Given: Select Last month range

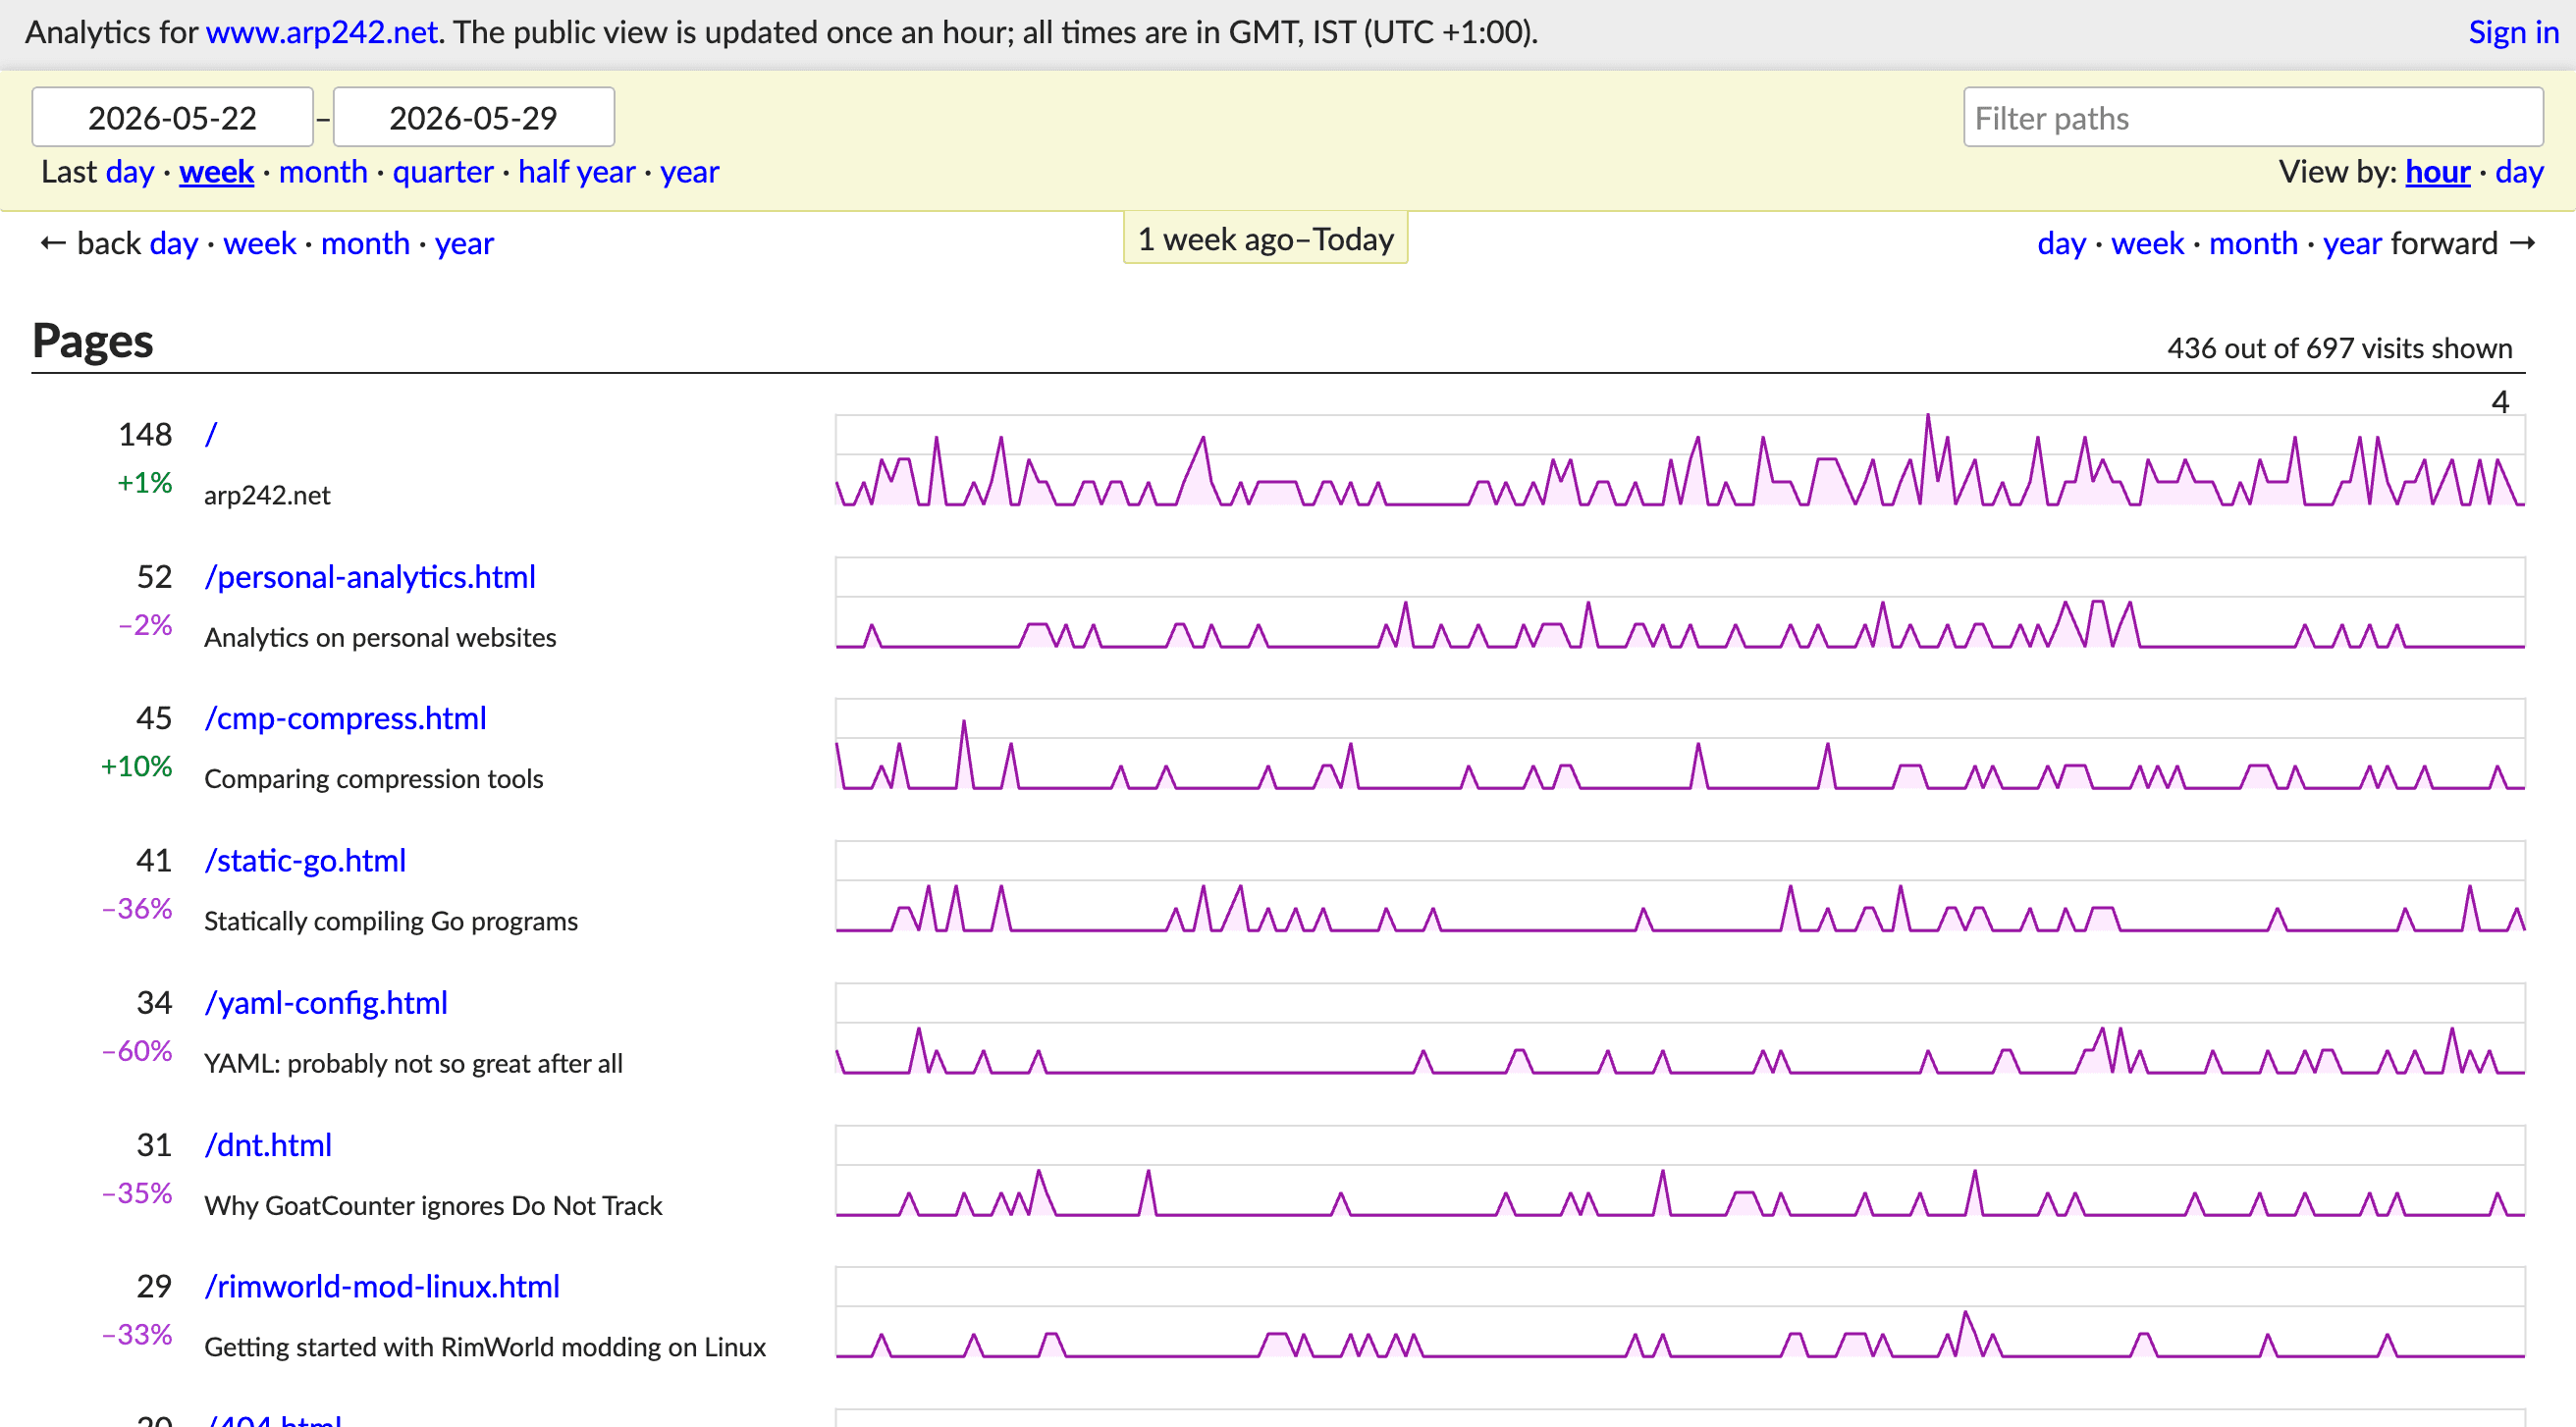Looking at the screenshot, I should coord(323,172).
